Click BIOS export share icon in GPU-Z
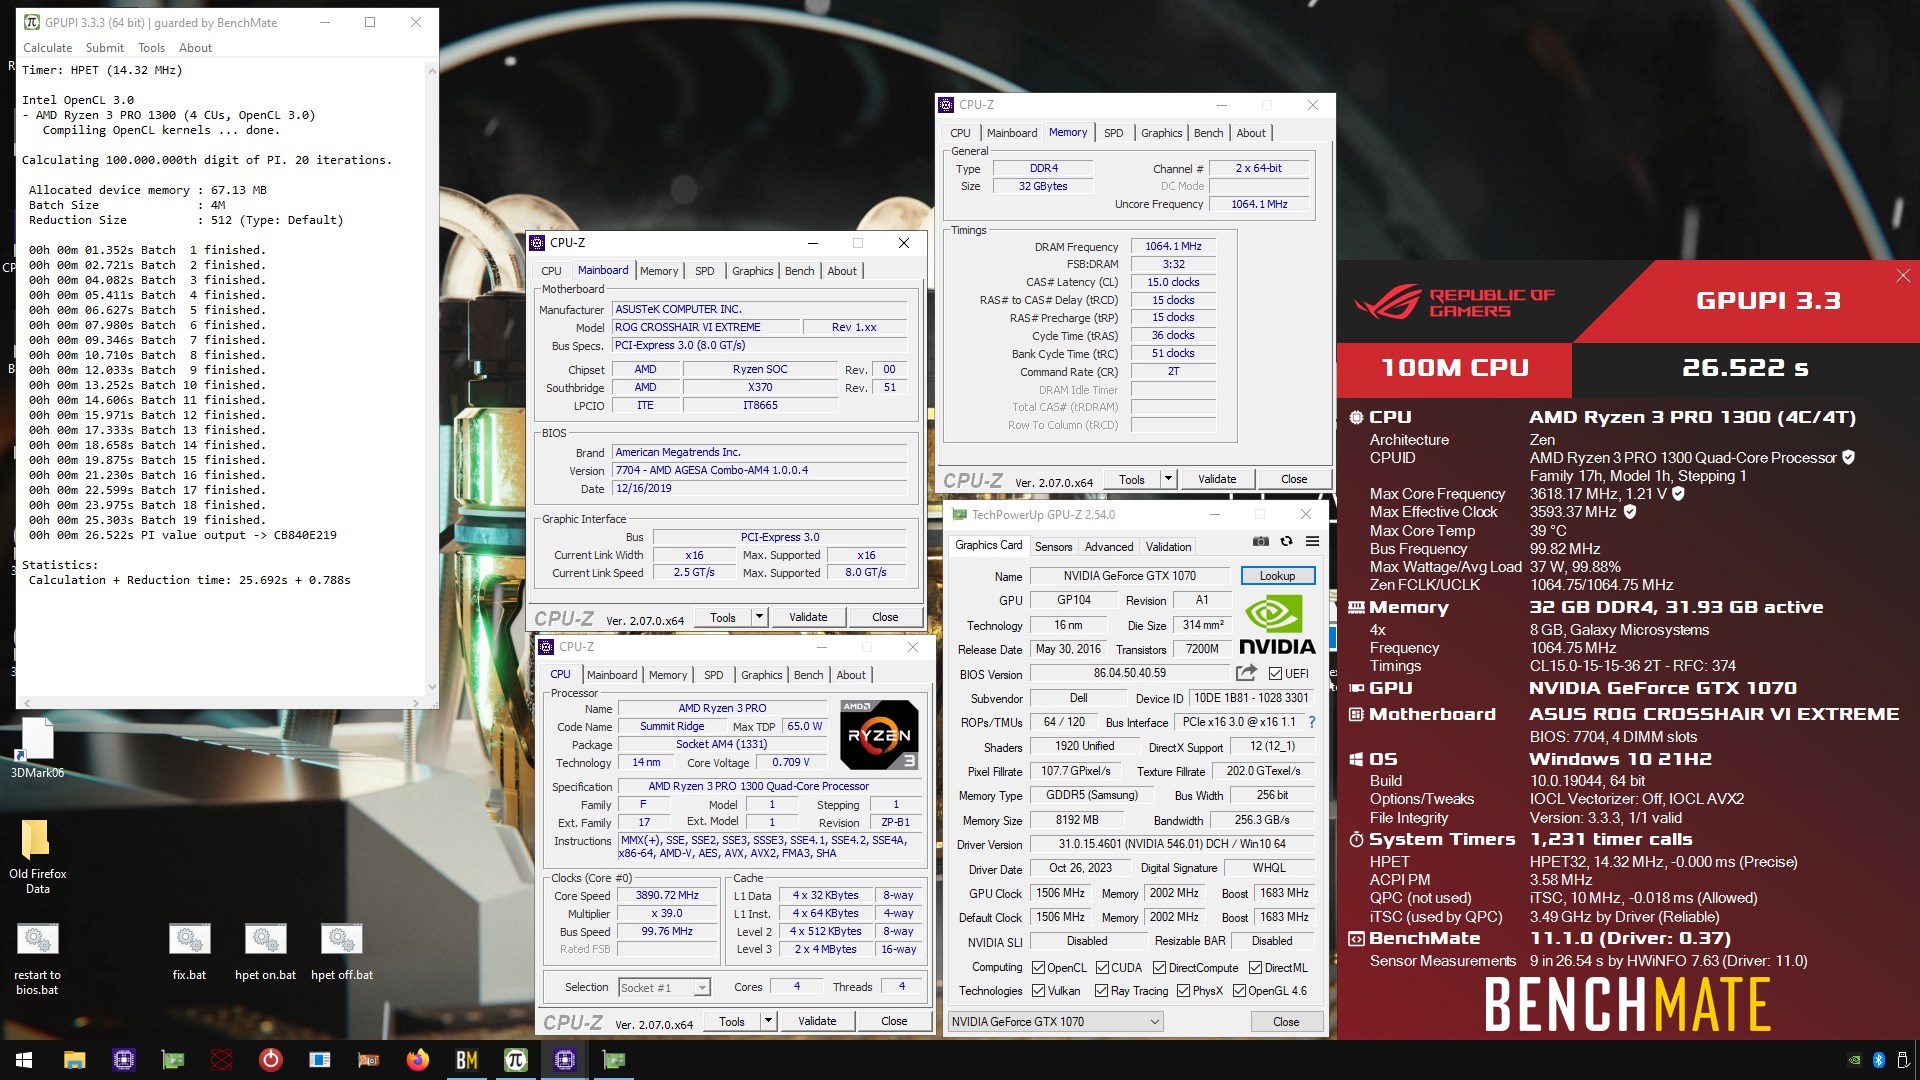 (x=1246, y=673)
